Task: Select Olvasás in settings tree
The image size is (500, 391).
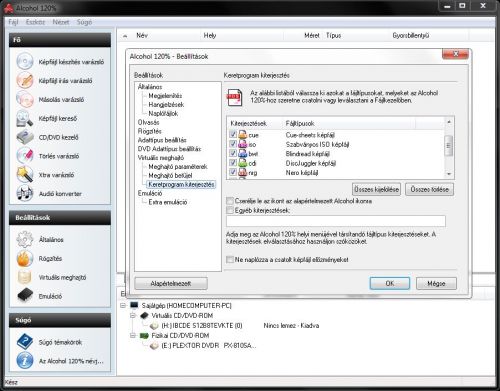Action: tap(148, 122)
